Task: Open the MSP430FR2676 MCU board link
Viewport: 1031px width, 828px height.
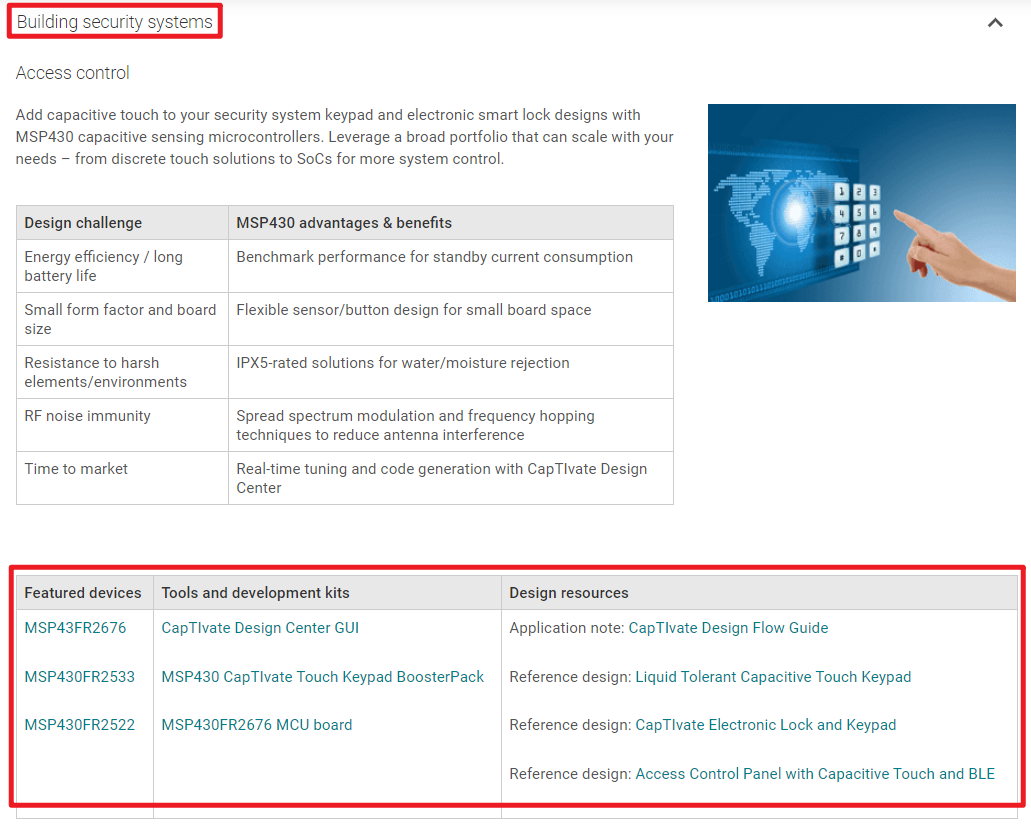Action: (x=256, y=725)
